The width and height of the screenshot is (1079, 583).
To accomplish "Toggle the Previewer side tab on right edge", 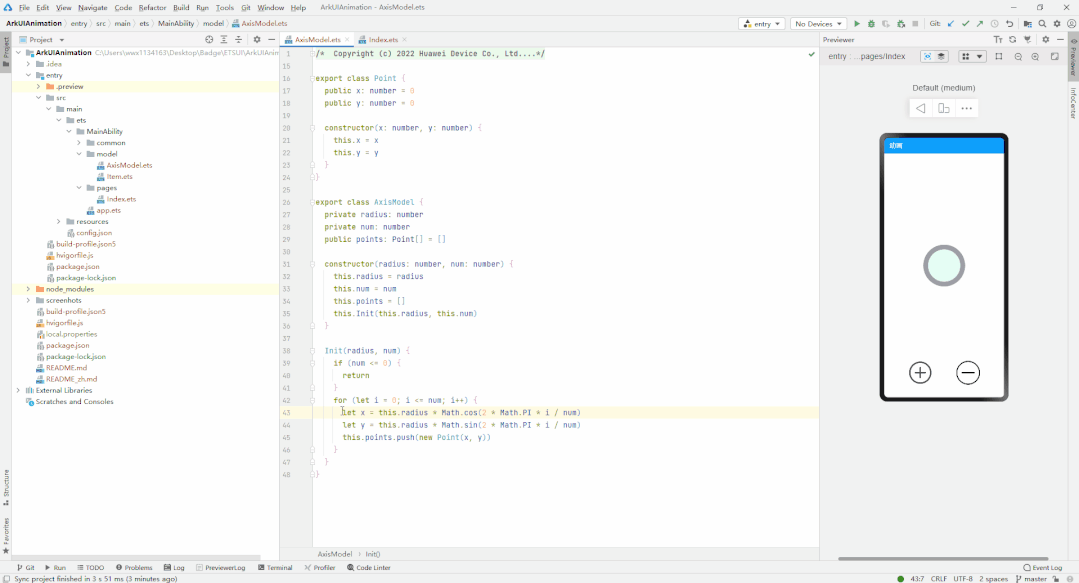I will click(x=1073, y=56).
